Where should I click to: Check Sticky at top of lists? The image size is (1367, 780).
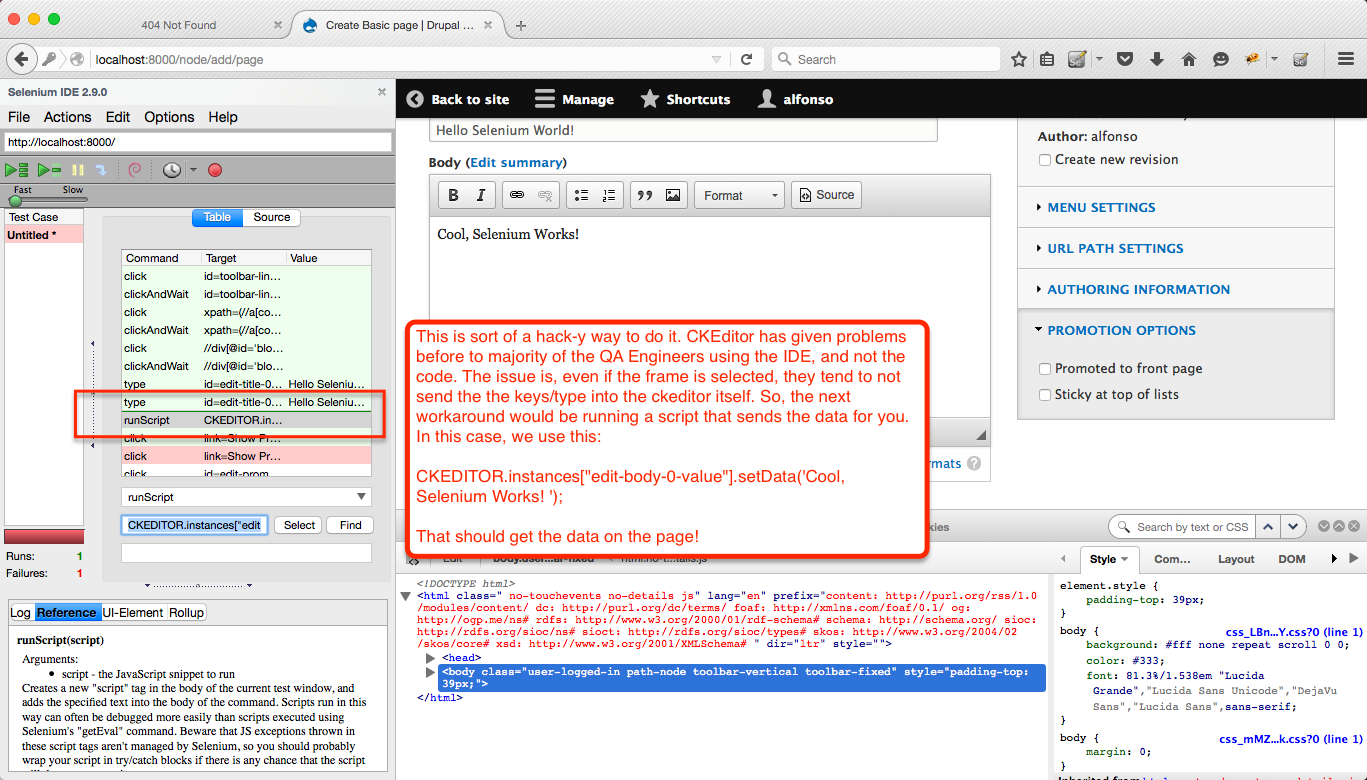tap(1045, 395)
